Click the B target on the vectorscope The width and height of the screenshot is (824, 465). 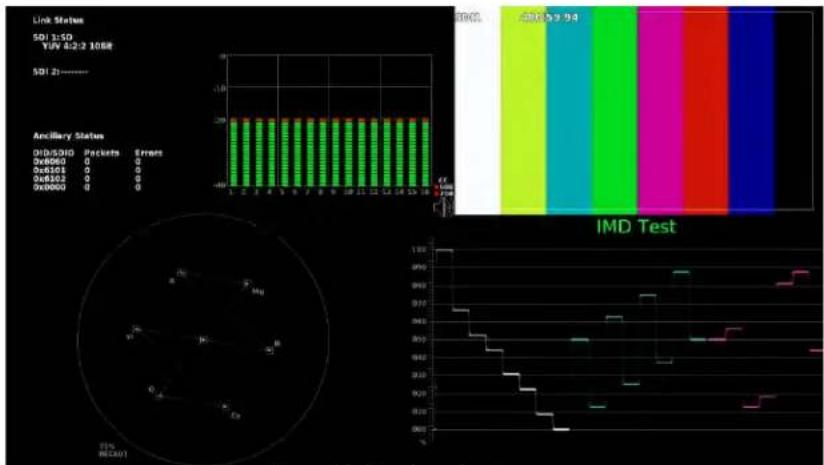click(x=270, y=349)
